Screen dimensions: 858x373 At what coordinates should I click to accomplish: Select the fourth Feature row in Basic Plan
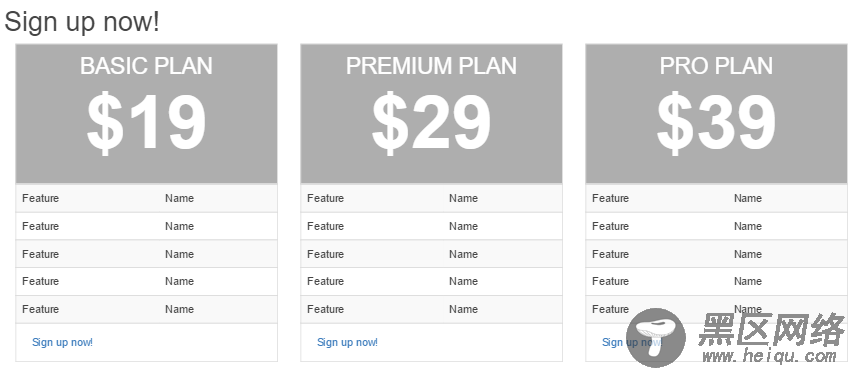coord(146,282)
